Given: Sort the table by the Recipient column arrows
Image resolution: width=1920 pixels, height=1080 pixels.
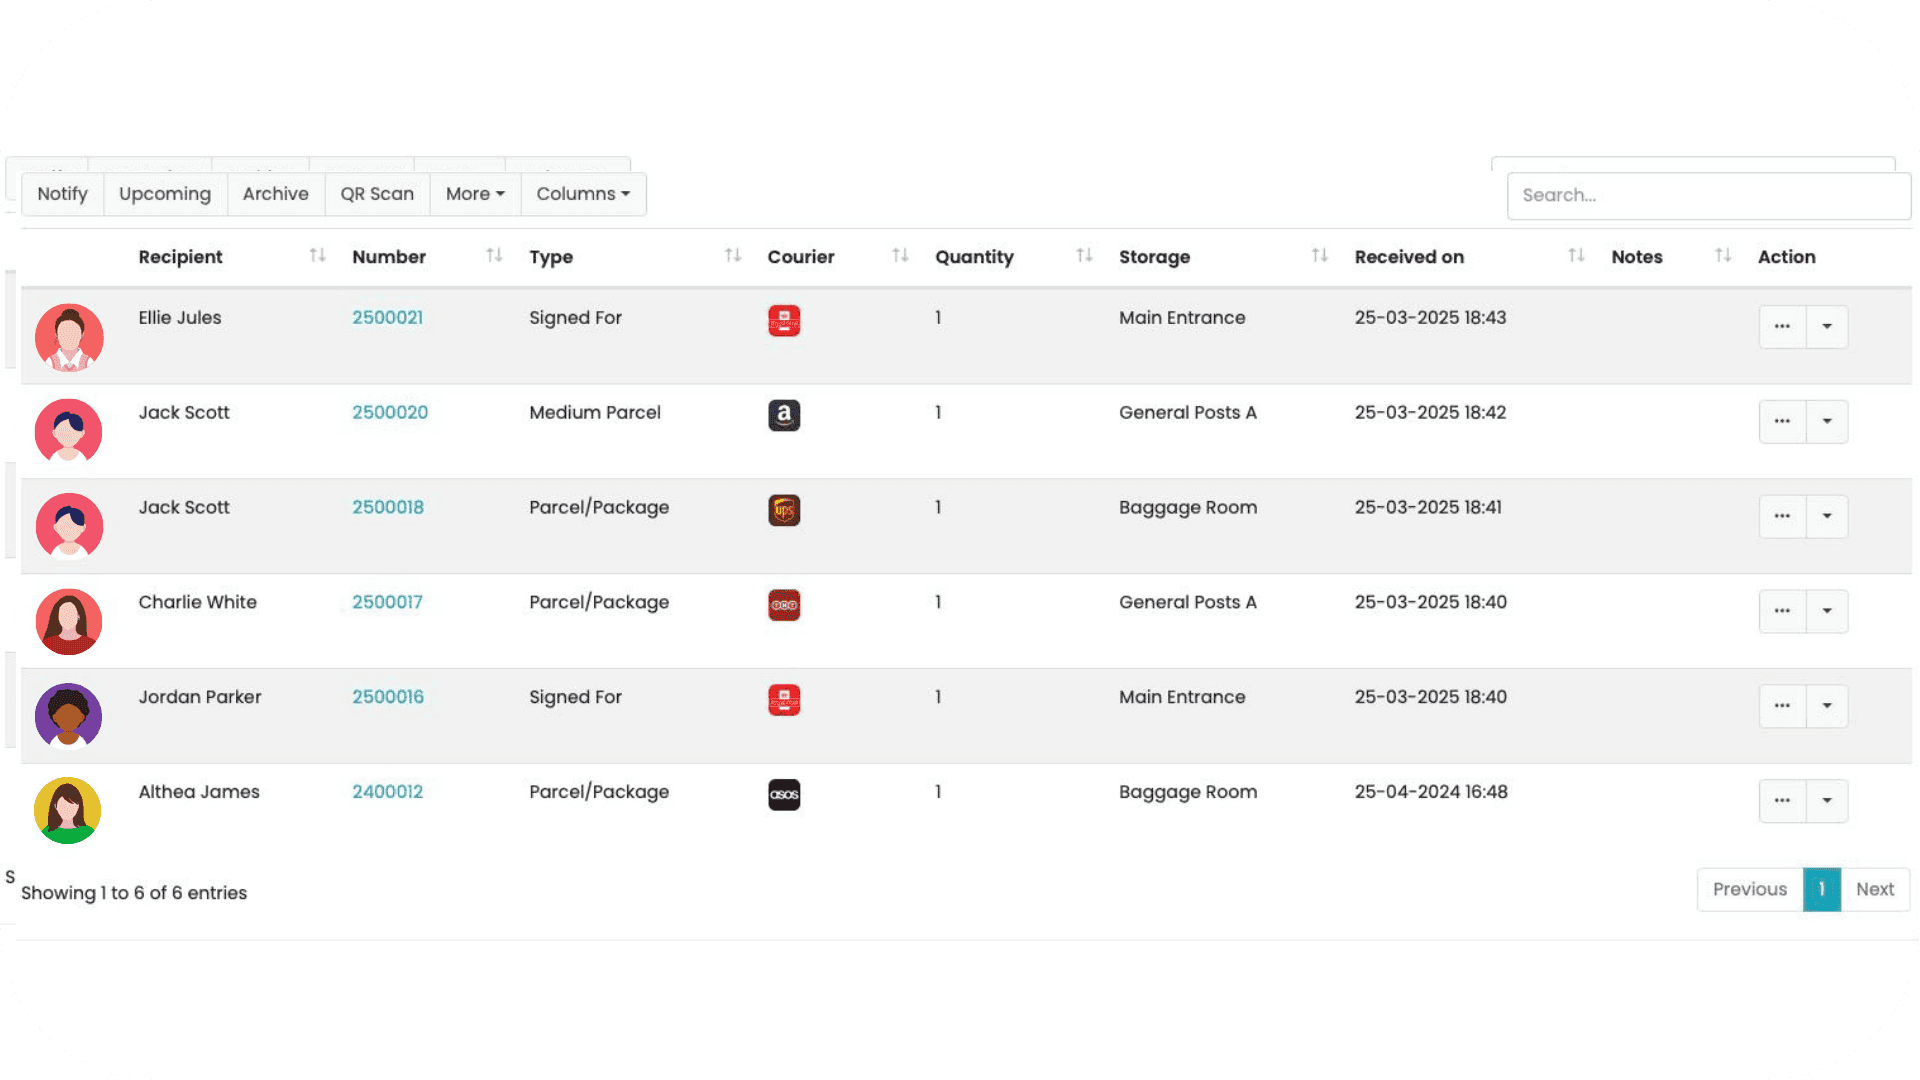Looking at the screenshot, I should (x=317, y=256).
